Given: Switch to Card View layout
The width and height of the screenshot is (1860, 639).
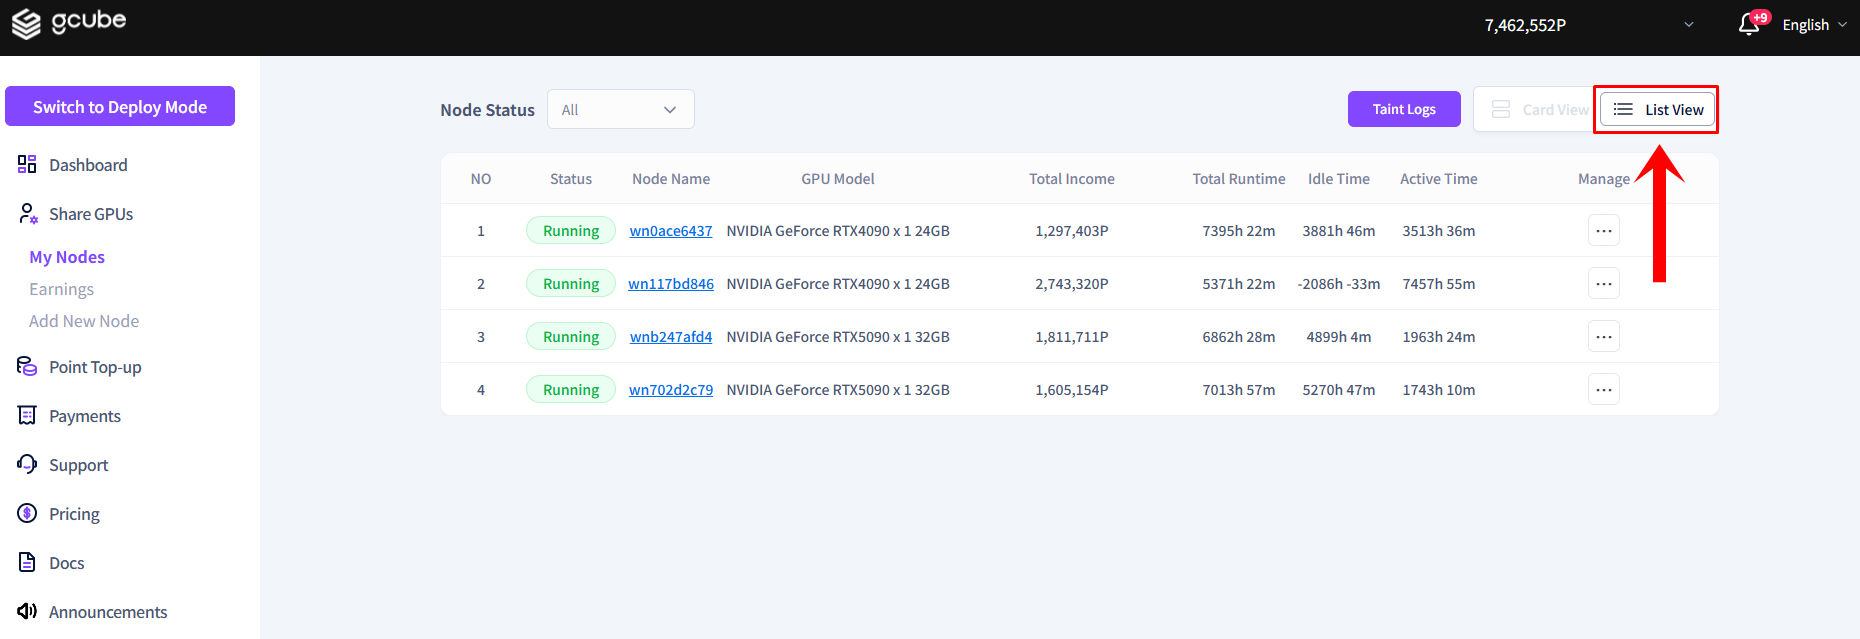Looking at the screenshot, I should [x=1538, y=110].
